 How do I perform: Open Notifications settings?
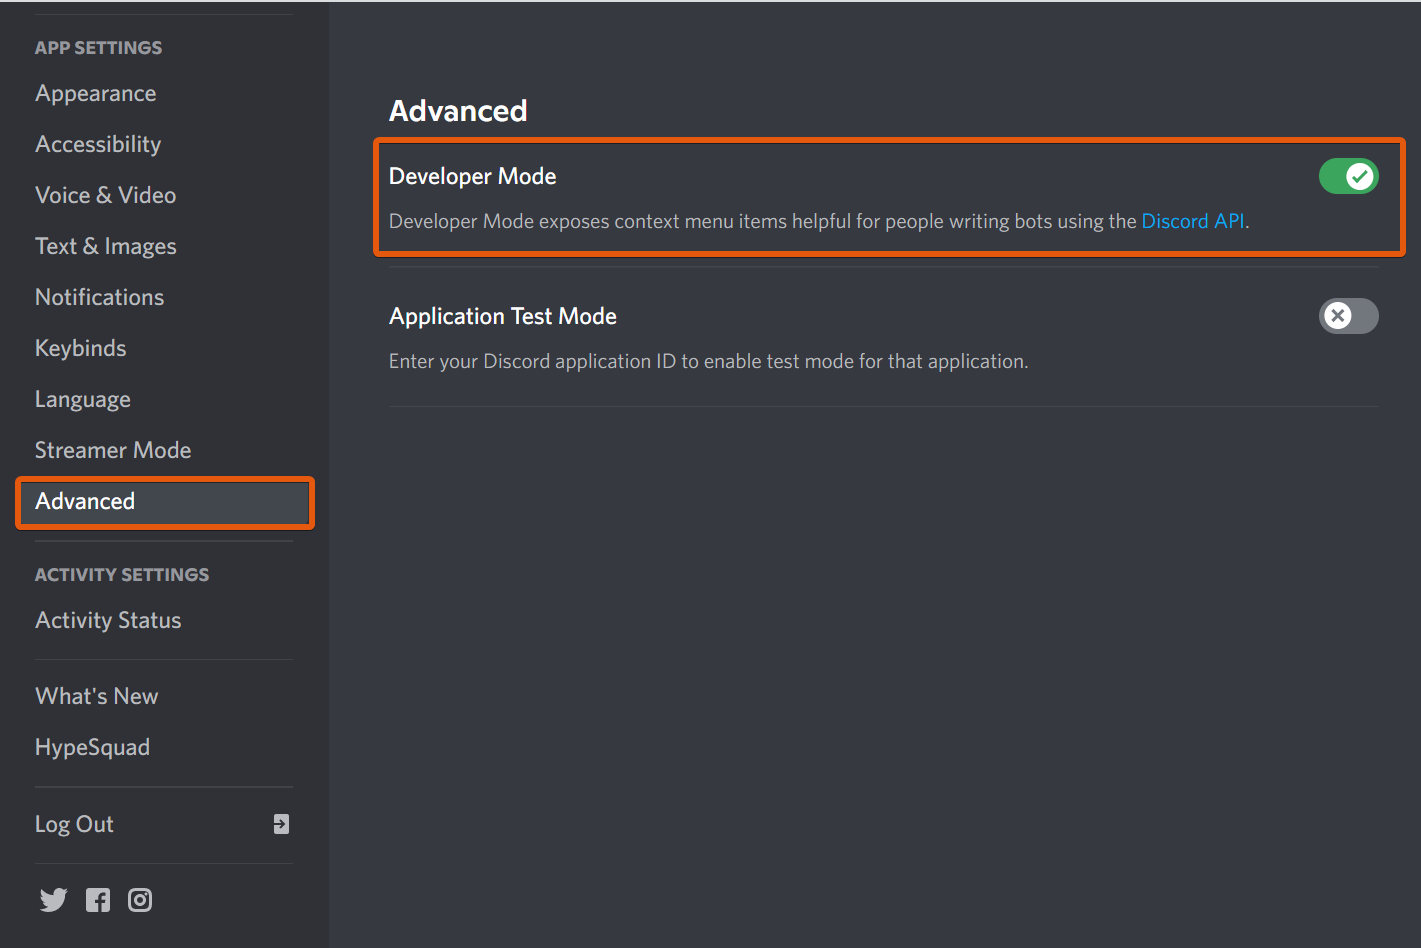(x=100, y=298)
